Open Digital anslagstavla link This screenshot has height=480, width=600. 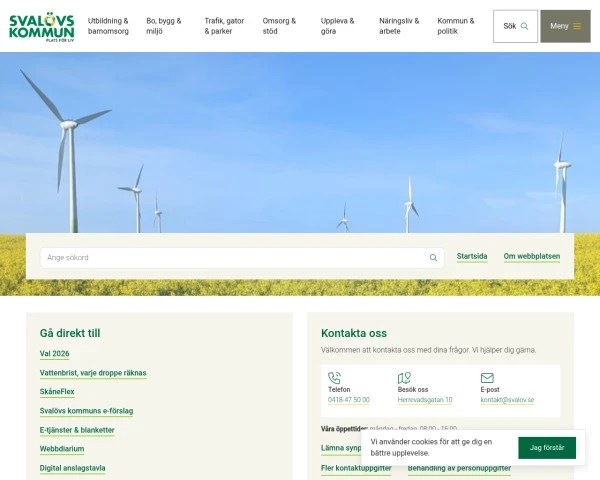tap(72, 468)
